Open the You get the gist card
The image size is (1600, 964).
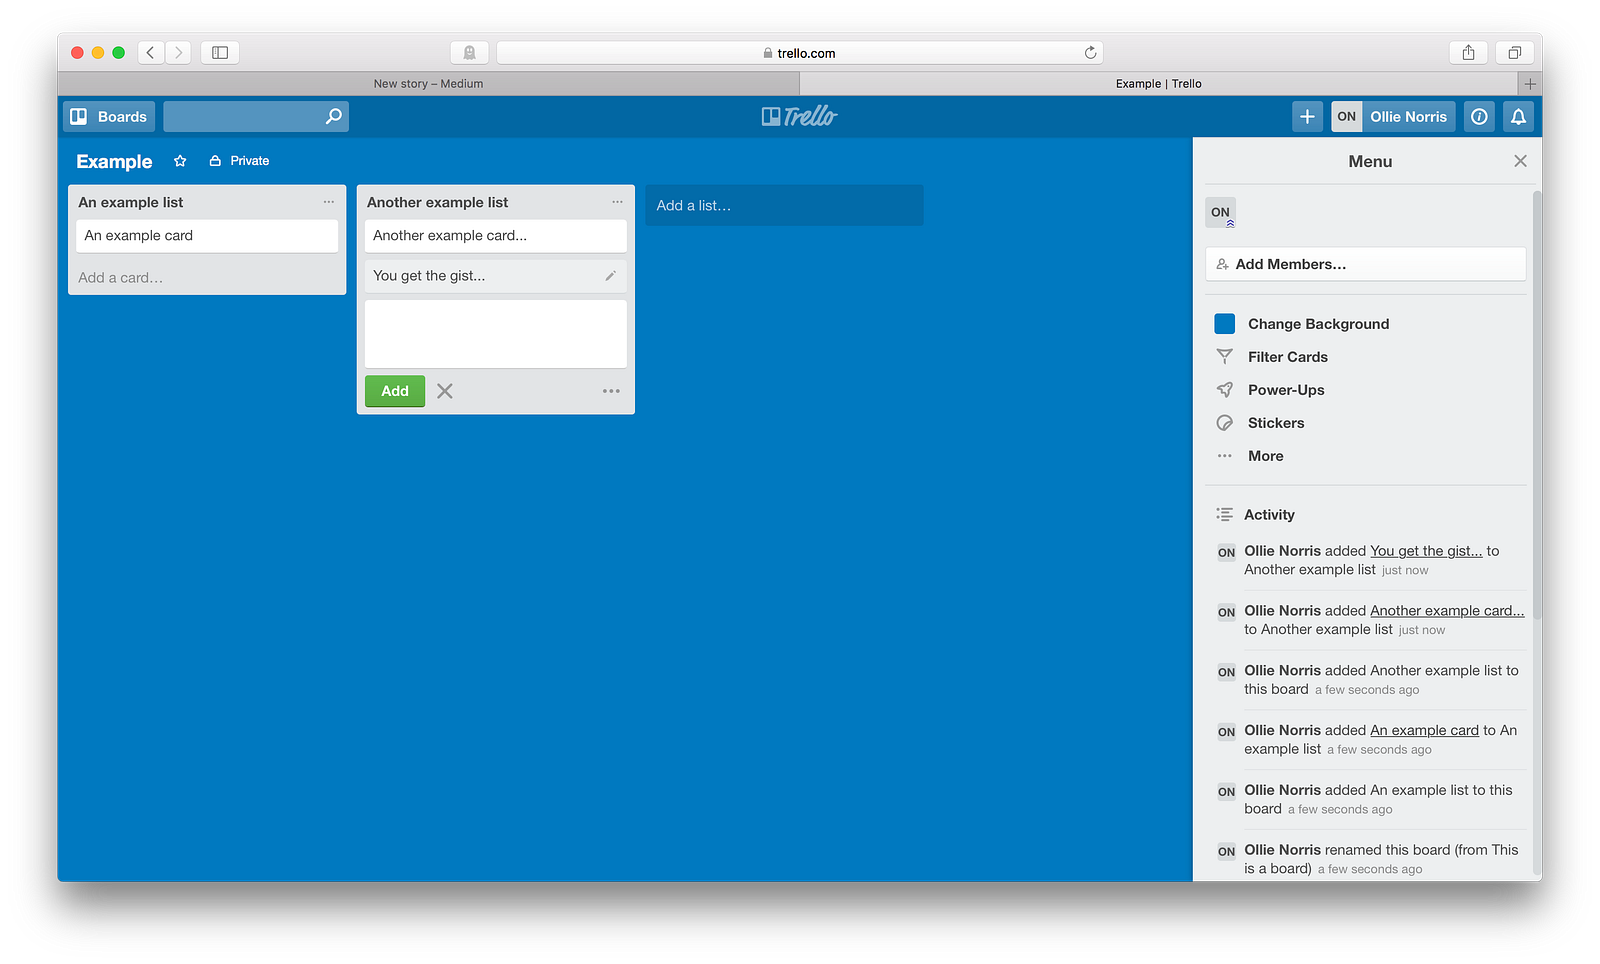496,276
